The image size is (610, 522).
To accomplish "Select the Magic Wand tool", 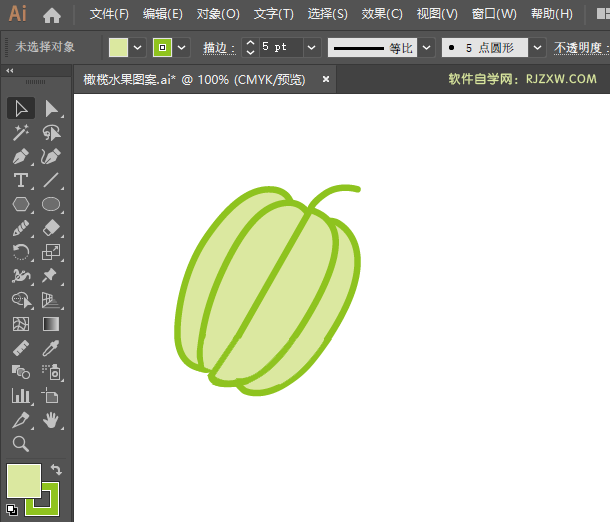I will [21, 132].
